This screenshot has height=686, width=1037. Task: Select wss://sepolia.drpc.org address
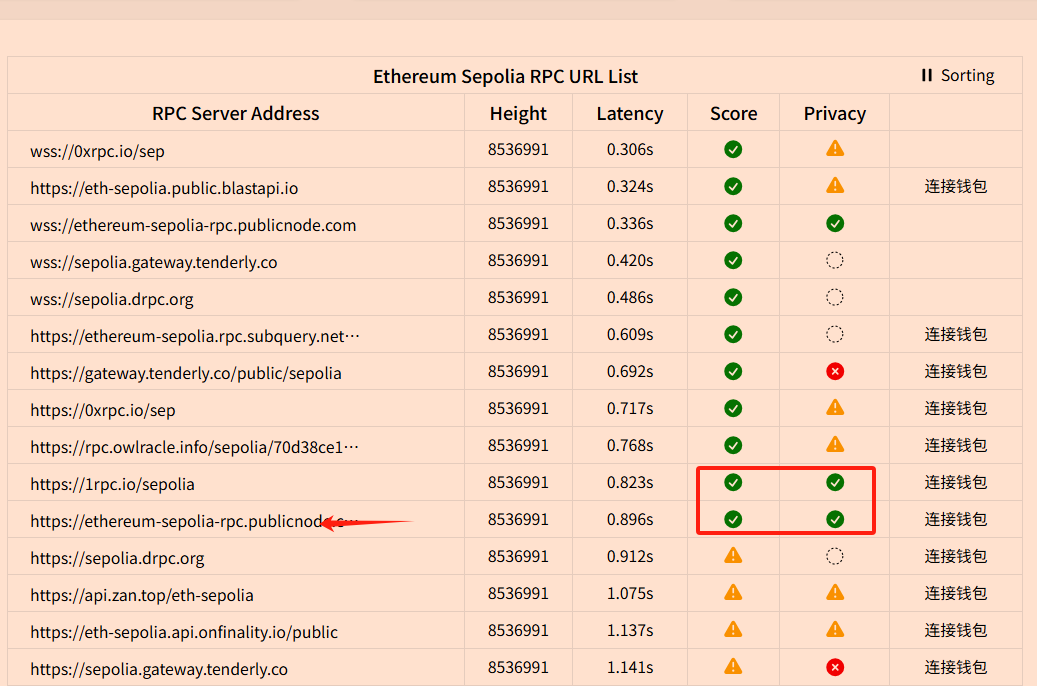pos(112,299)
